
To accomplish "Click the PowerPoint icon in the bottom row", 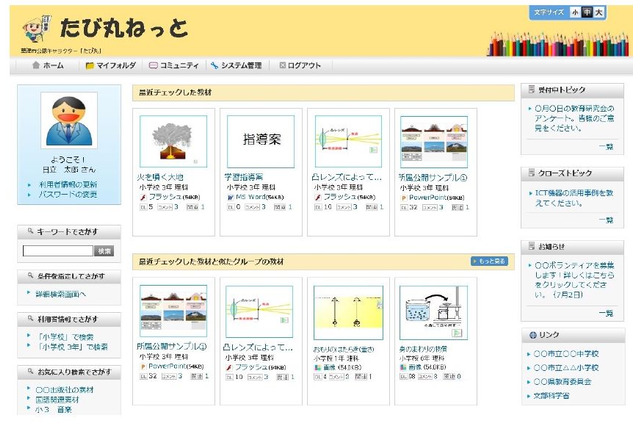I will tap(143, 367).
